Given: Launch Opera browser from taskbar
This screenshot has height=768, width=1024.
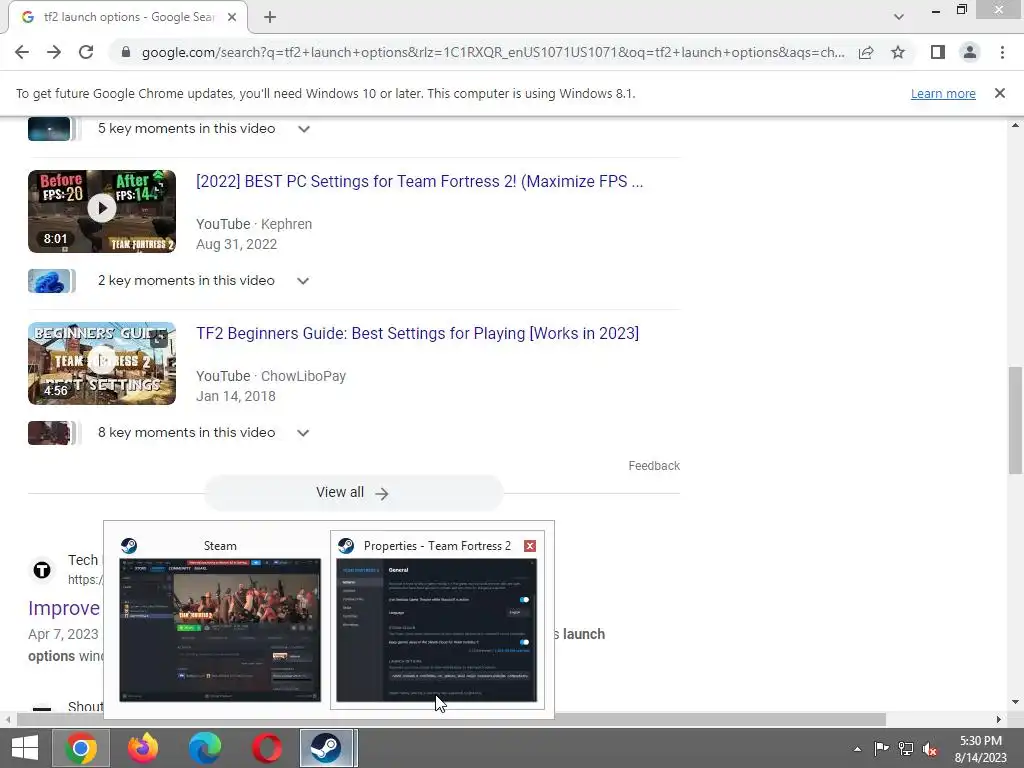Looking at the screenshot, I should pos(266,748).
